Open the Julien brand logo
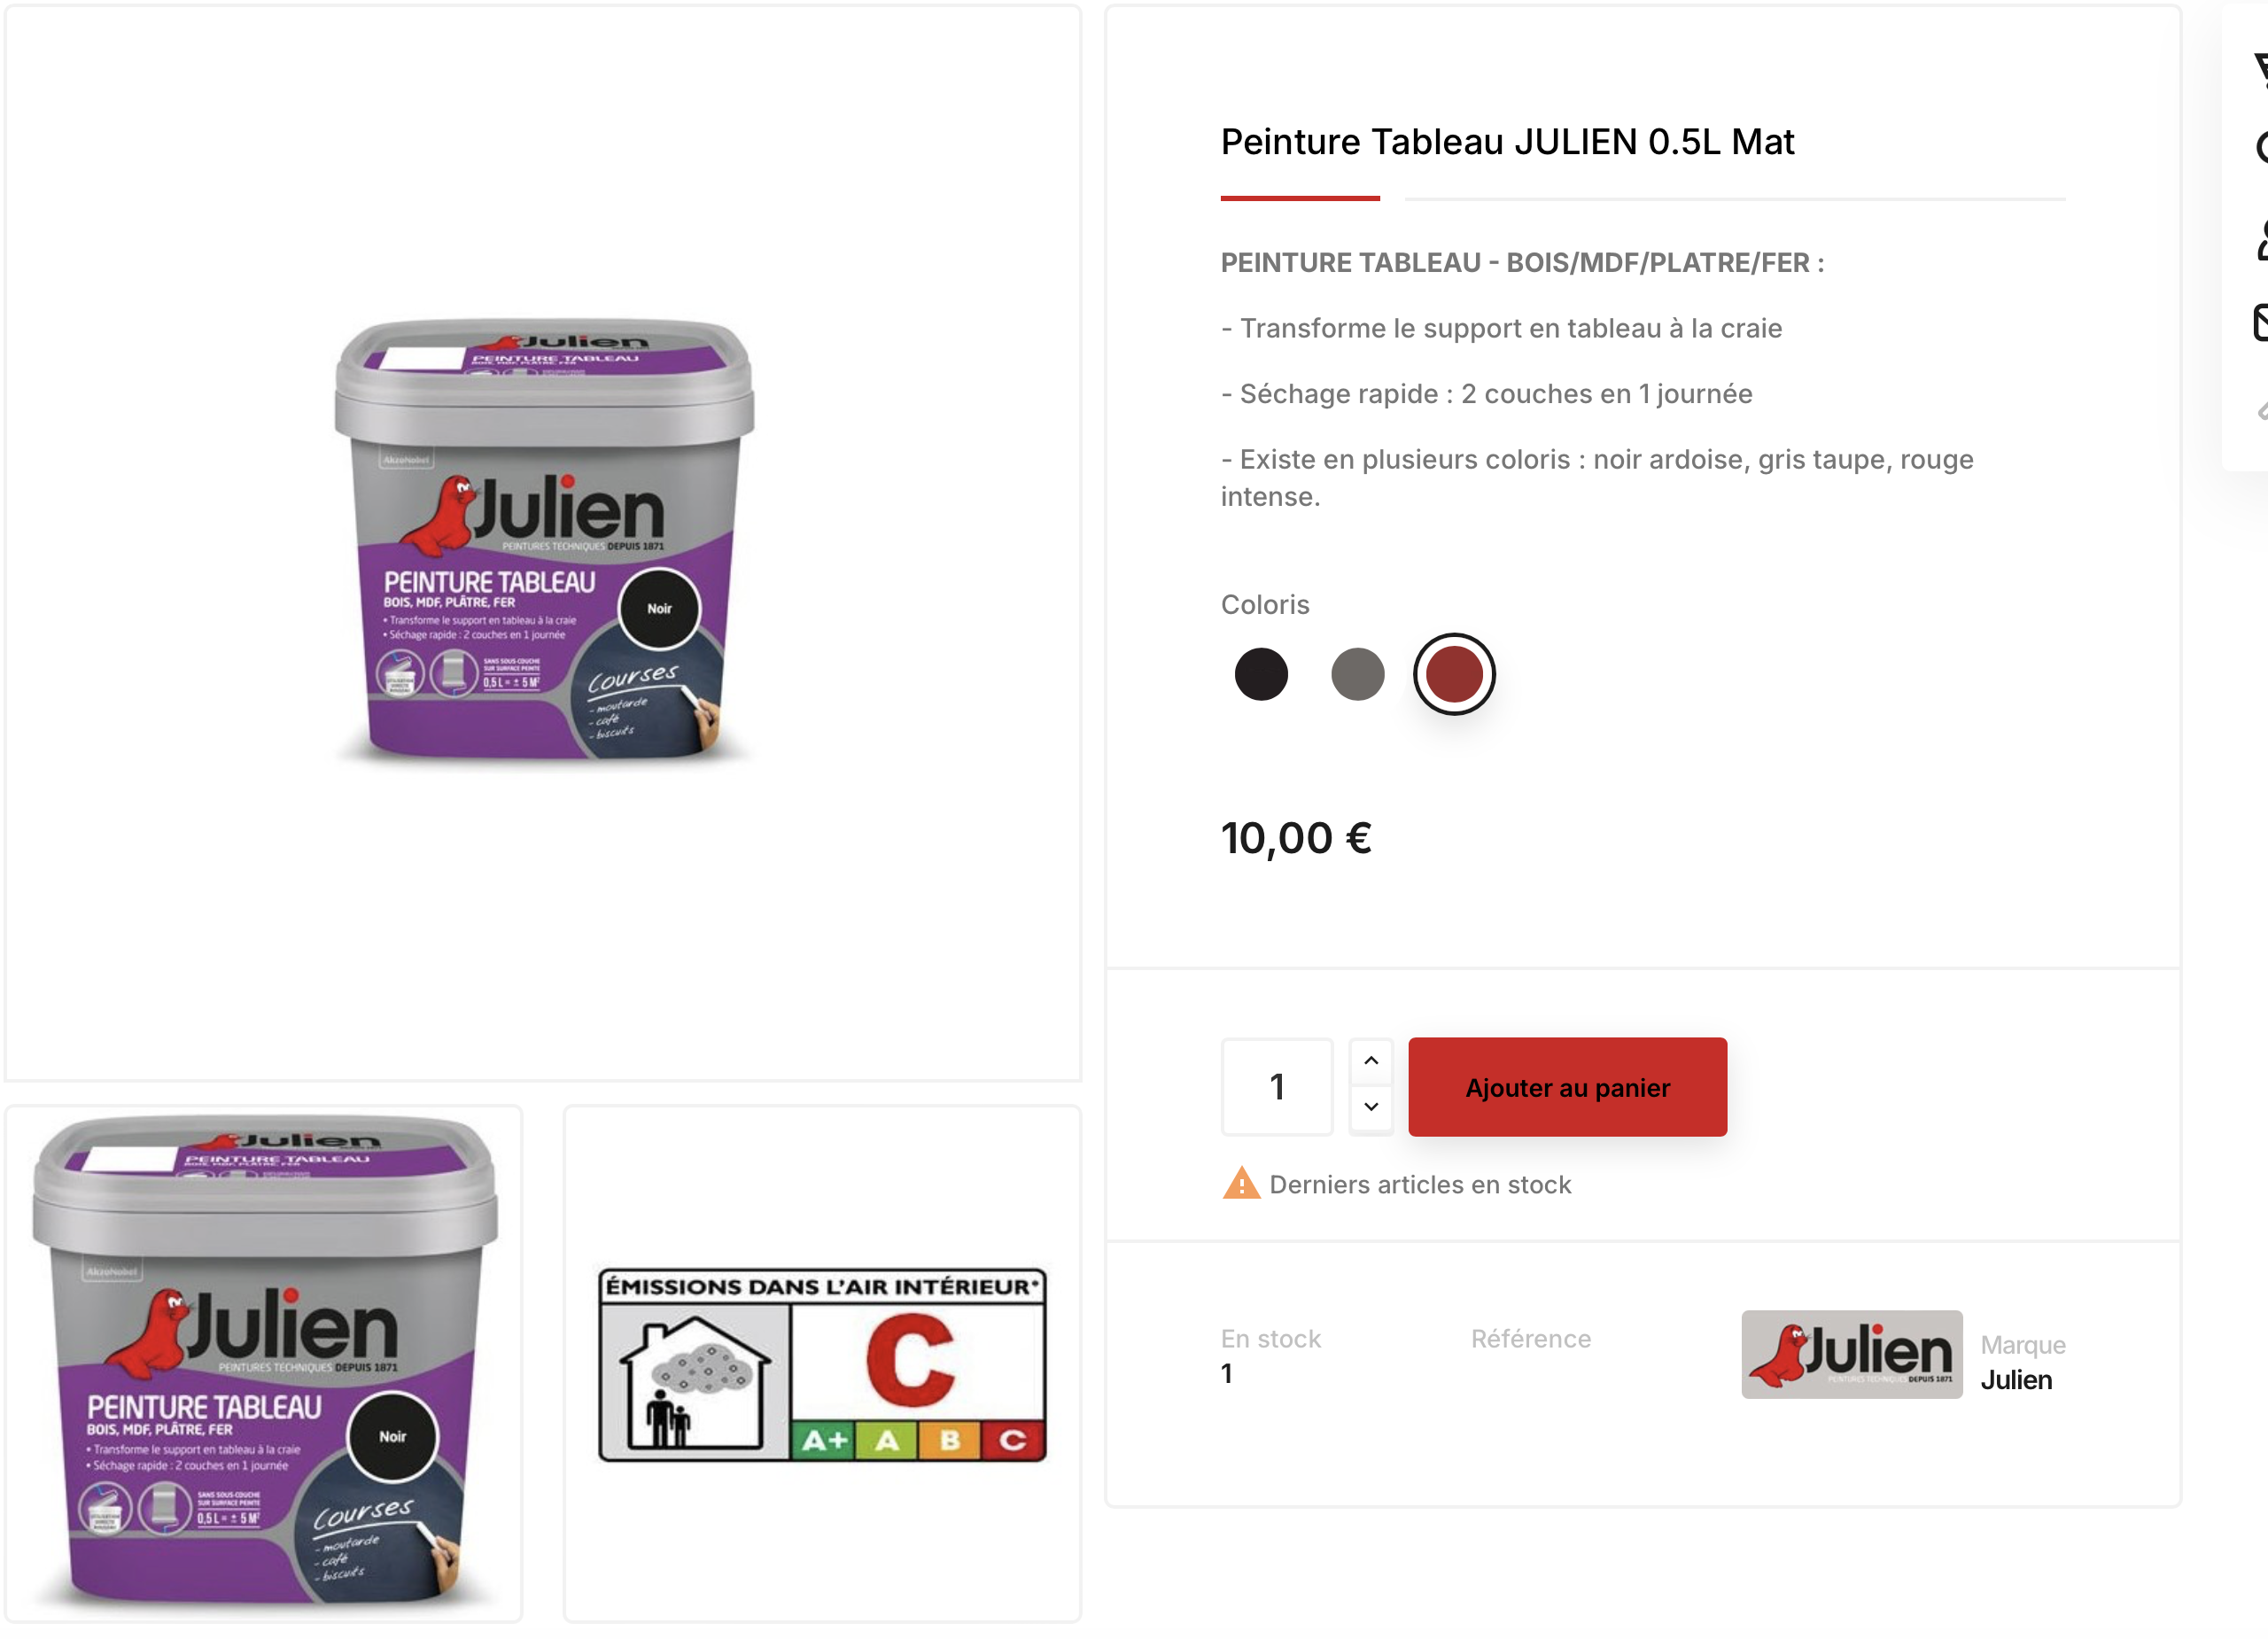This screenshot has height=1639, width=2268. (x=1851, y=1354)
